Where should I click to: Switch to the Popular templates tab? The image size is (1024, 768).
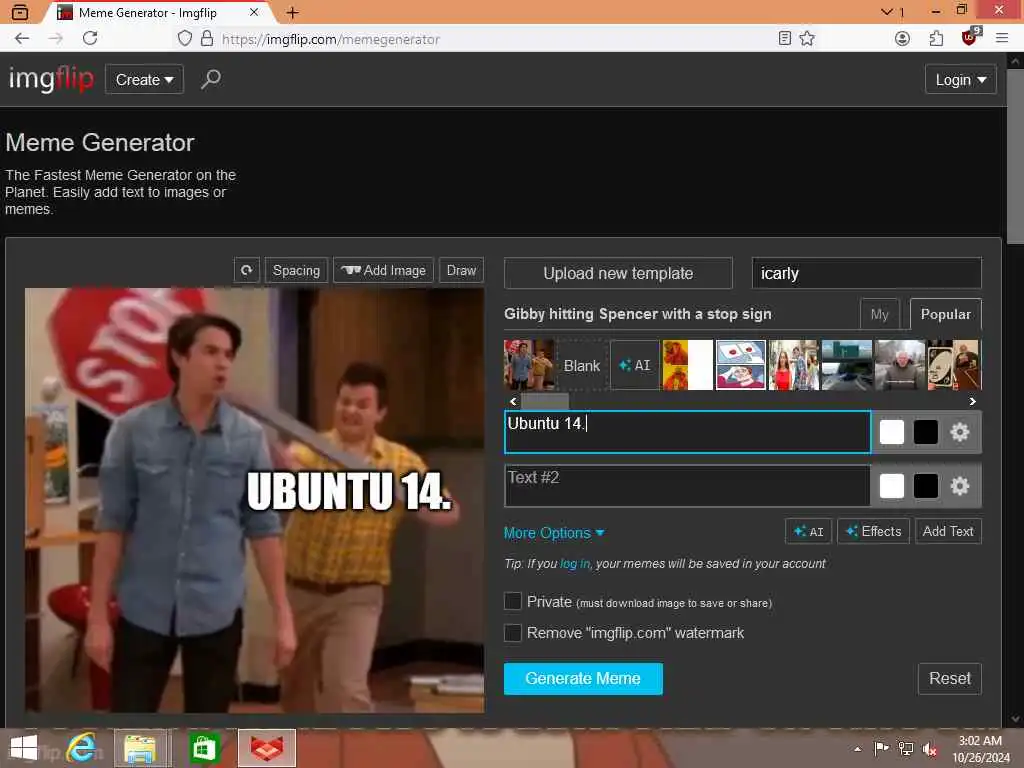tap(945, 314)
